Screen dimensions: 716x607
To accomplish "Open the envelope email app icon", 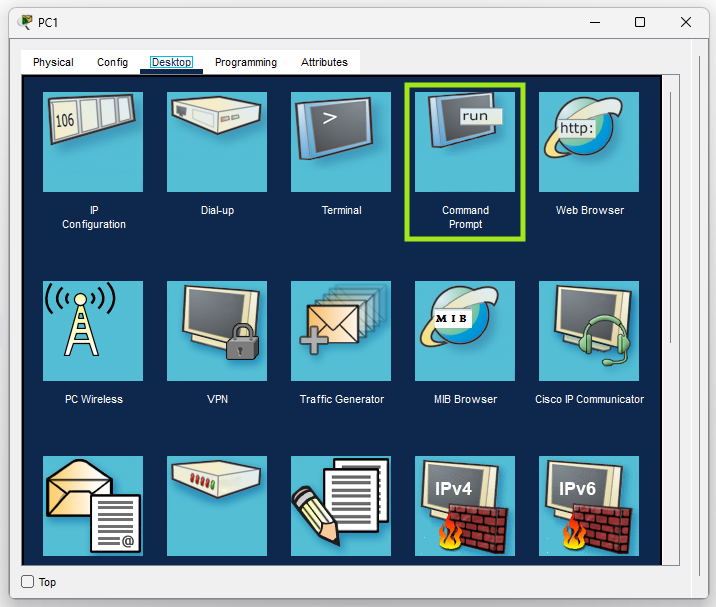I will (93, 506).
